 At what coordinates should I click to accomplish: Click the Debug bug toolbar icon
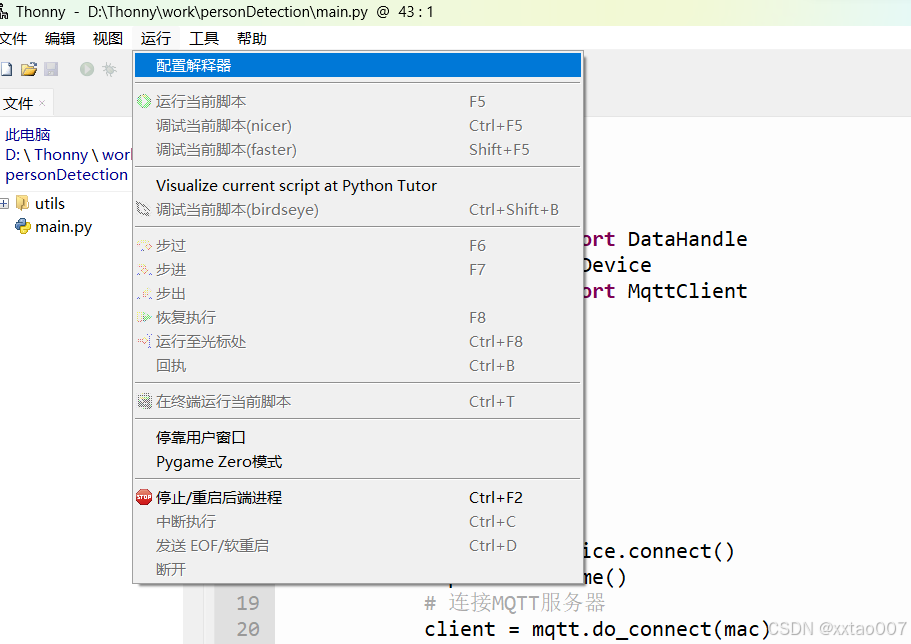coord(110,68)
